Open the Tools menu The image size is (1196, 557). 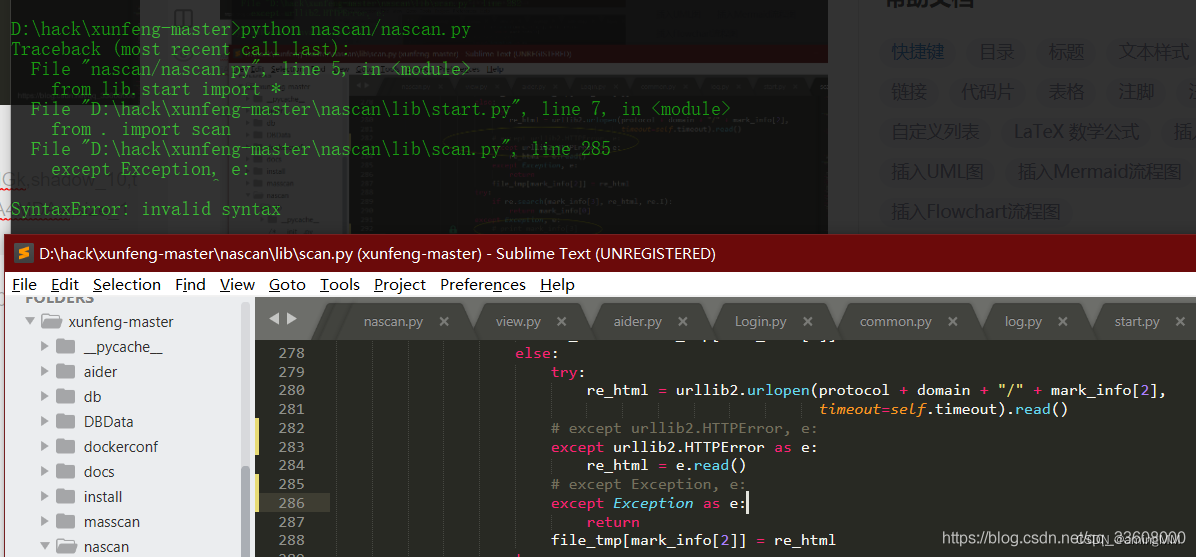click(339, 285)
